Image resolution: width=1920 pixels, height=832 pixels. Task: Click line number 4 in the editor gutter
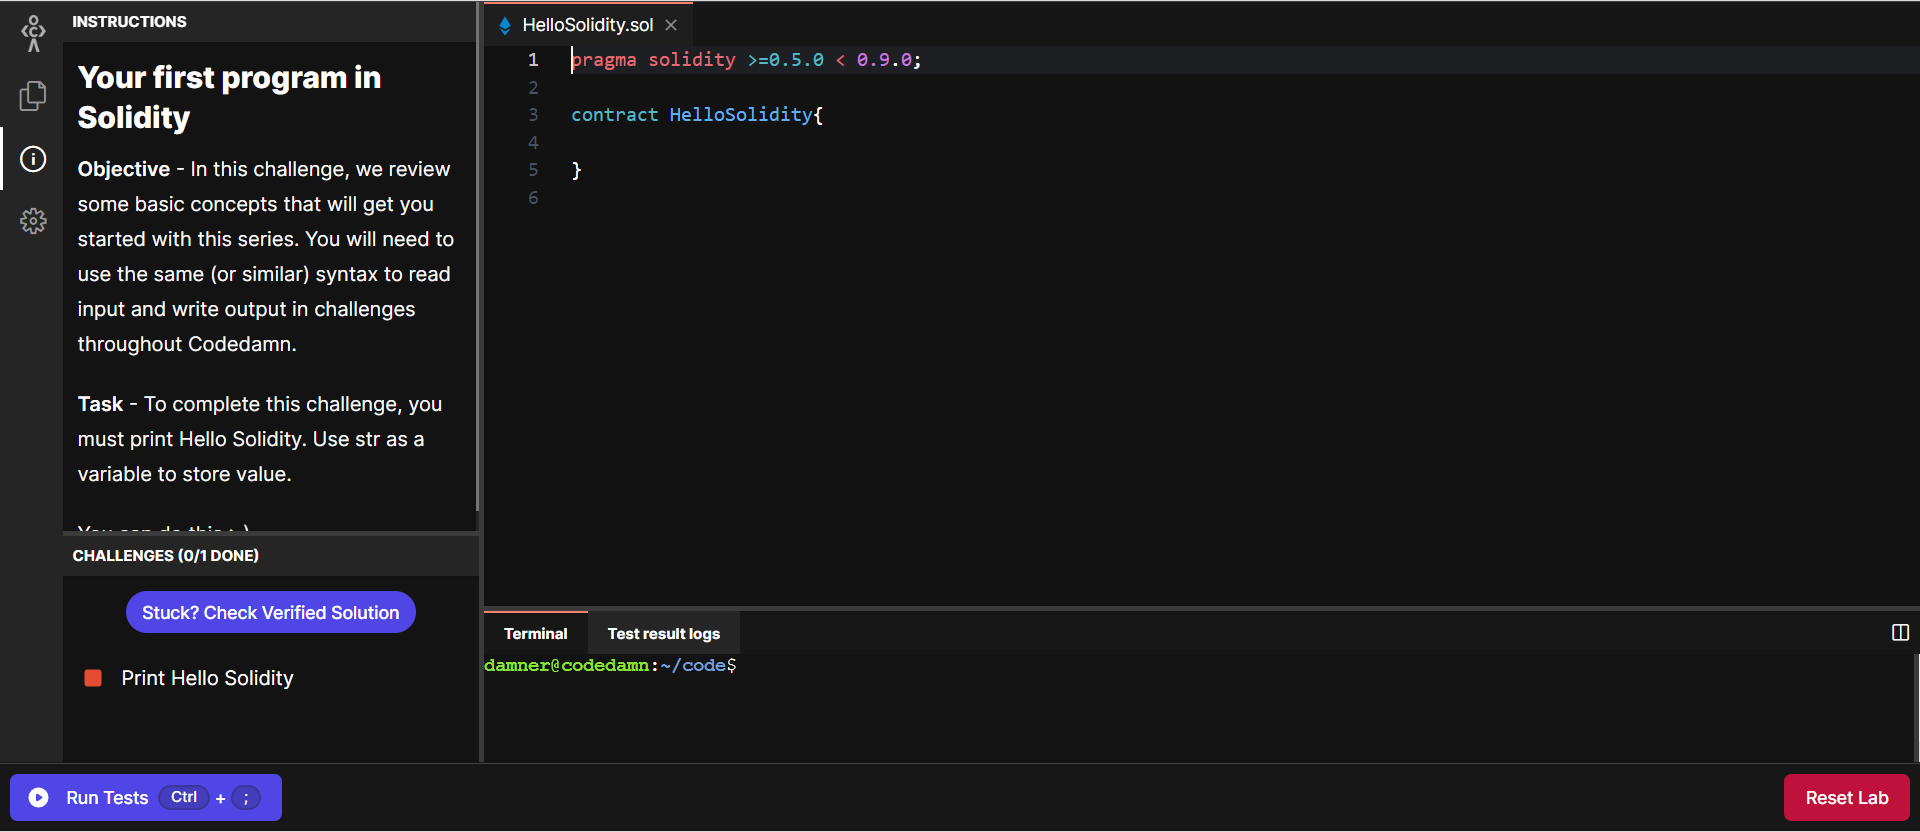coord(533,143)
